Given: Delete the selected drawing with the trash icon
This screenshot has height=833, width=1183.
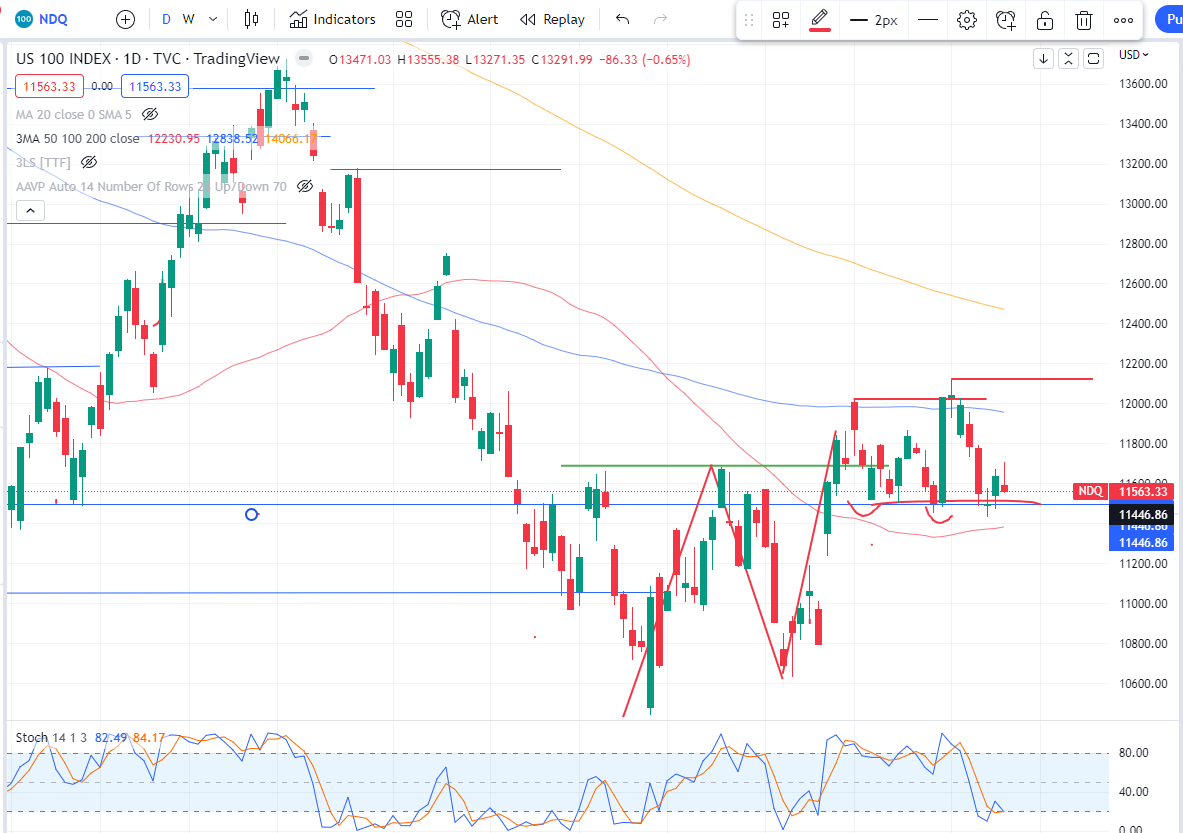Looking at the screenshot, I should [1083, 20].
